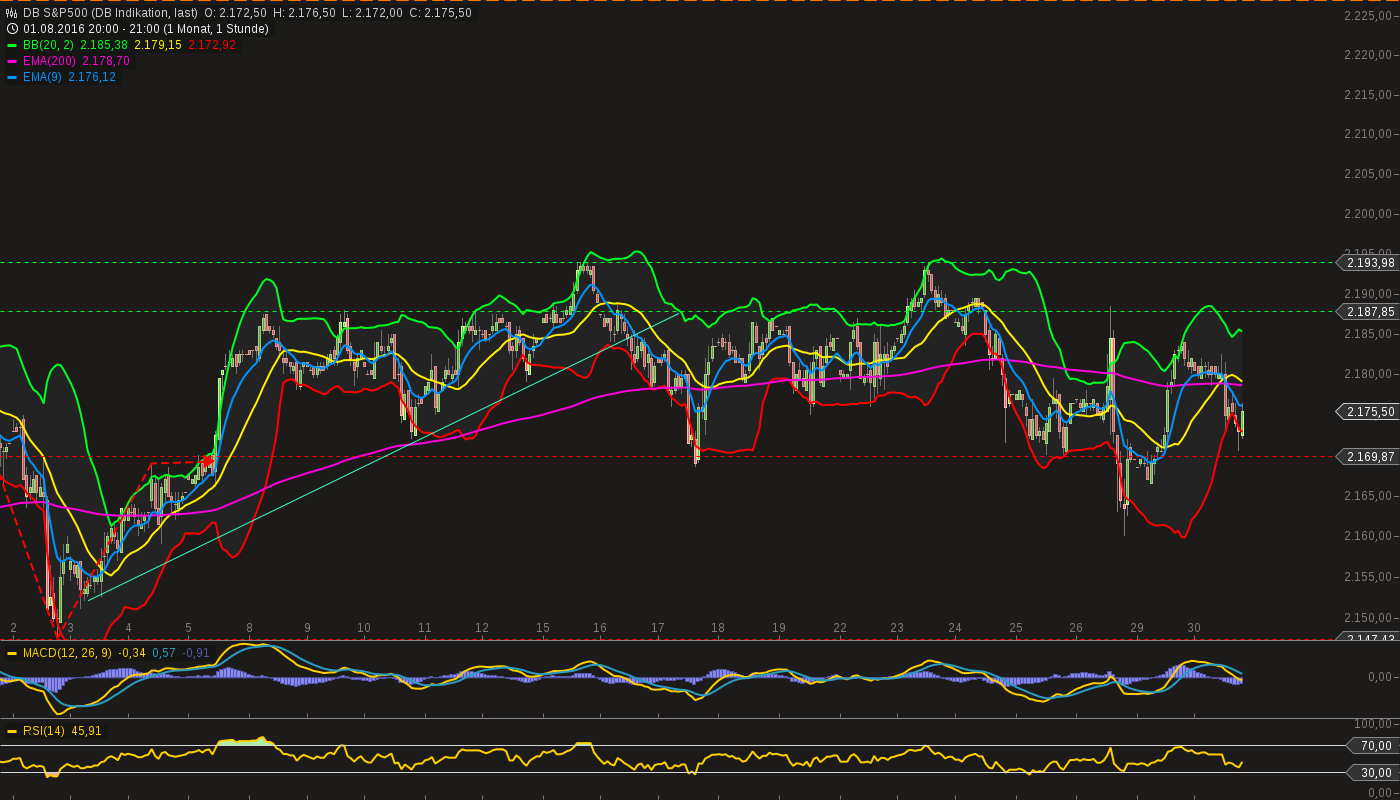Click the middle Bollinger value 2.179,15
1400x800 pixels.
click(x=158, y=45)
